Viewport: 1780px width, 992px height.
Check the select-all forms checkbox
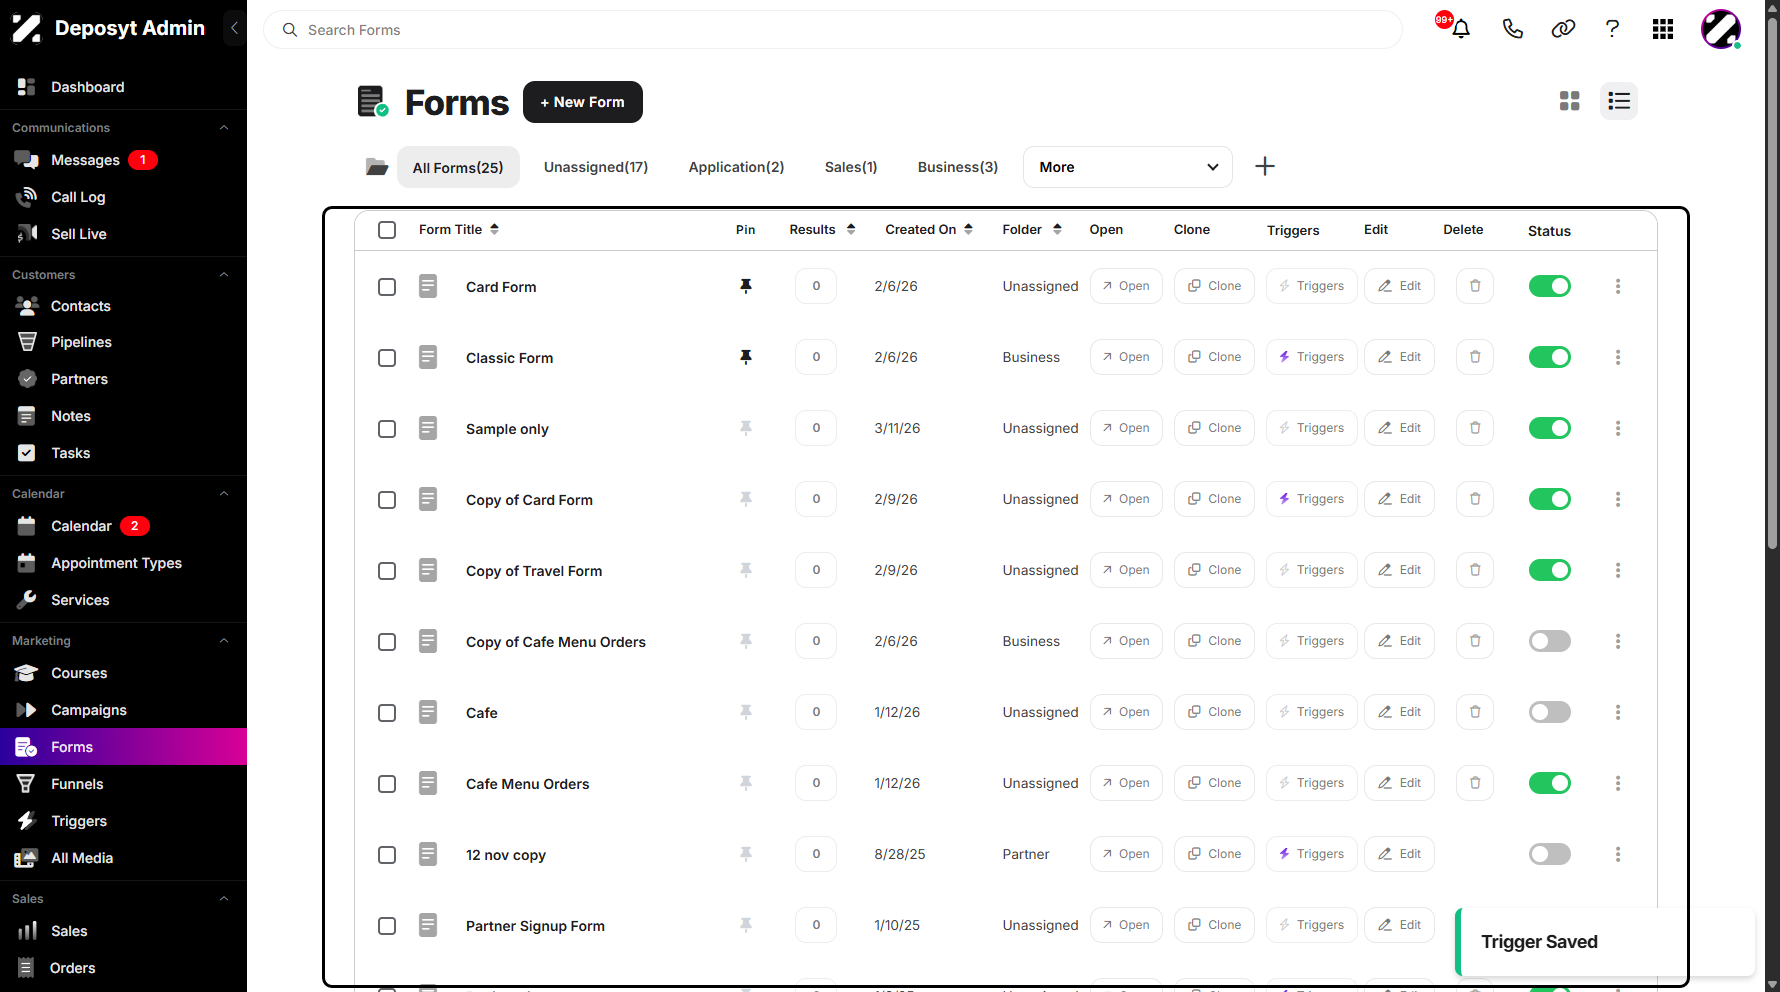(387, 230)
